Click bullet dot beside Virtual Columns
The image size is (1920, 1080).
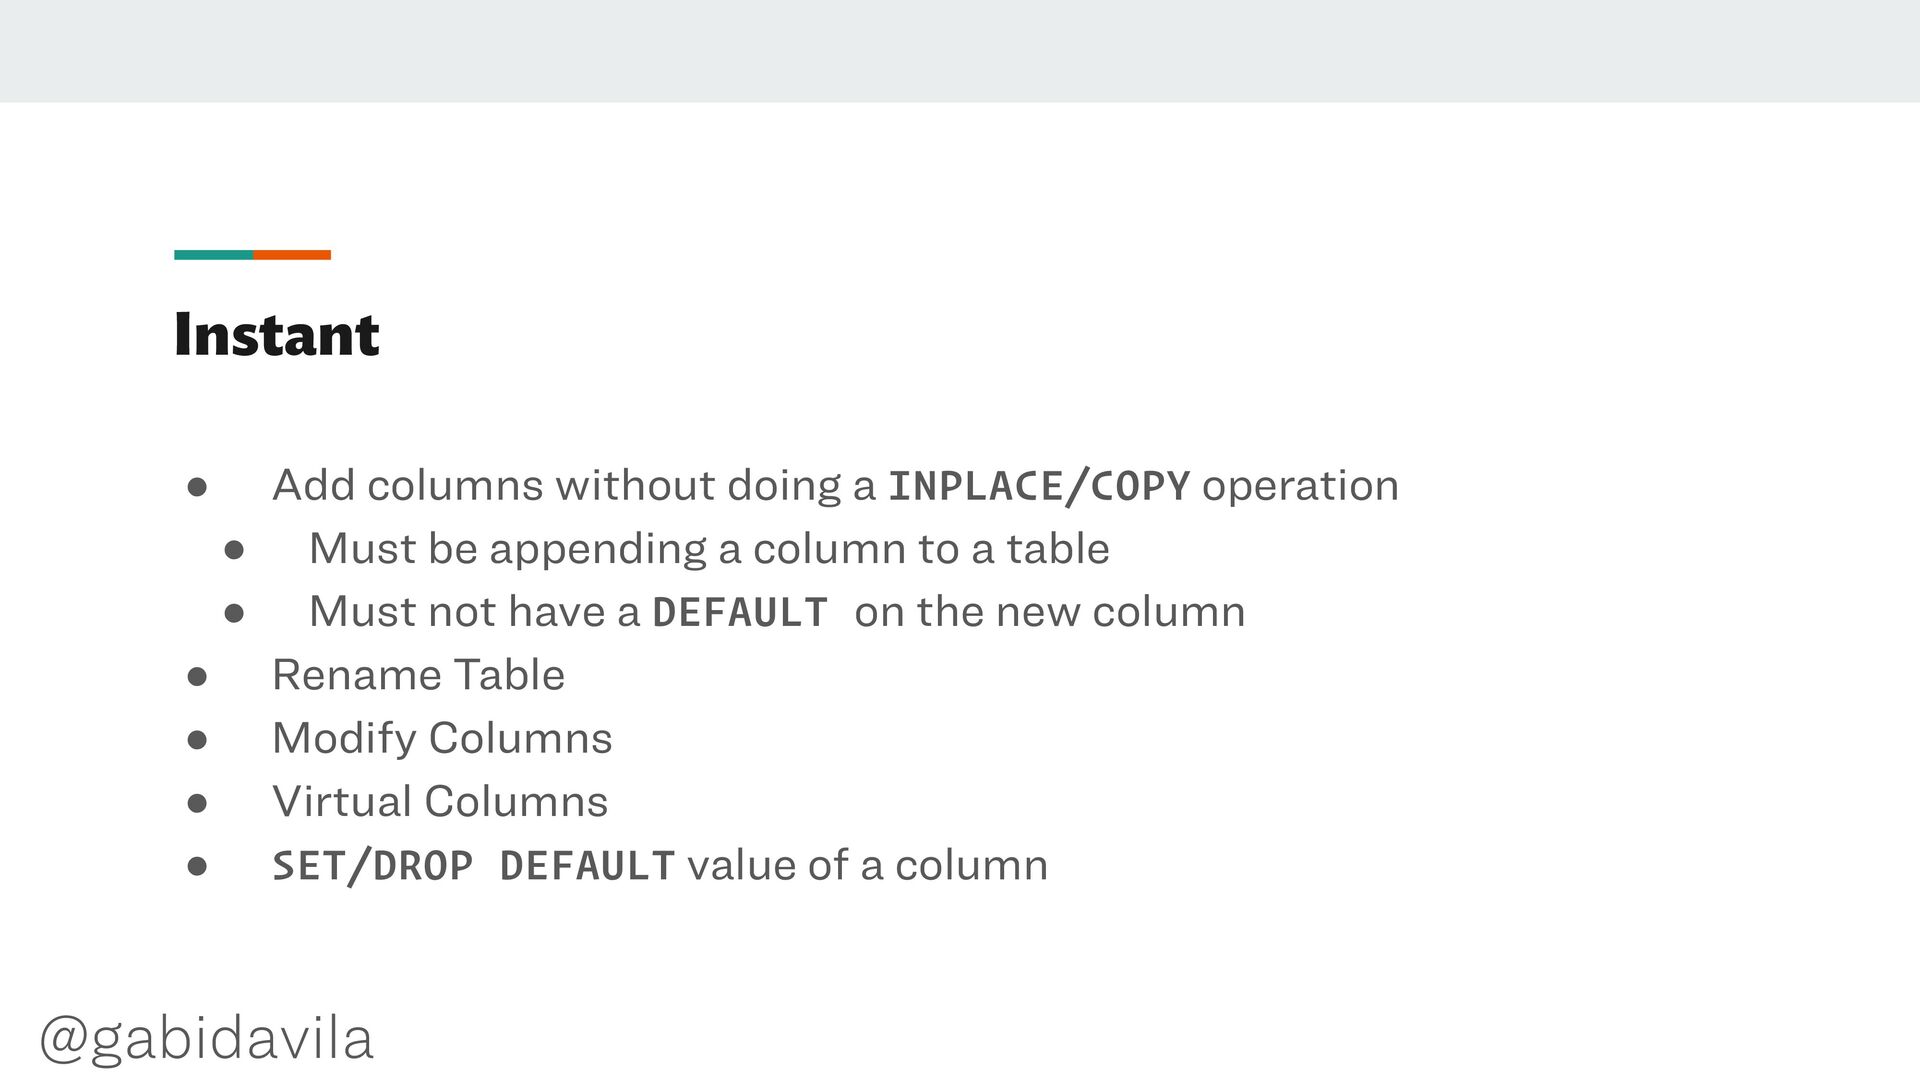[197, 803]
